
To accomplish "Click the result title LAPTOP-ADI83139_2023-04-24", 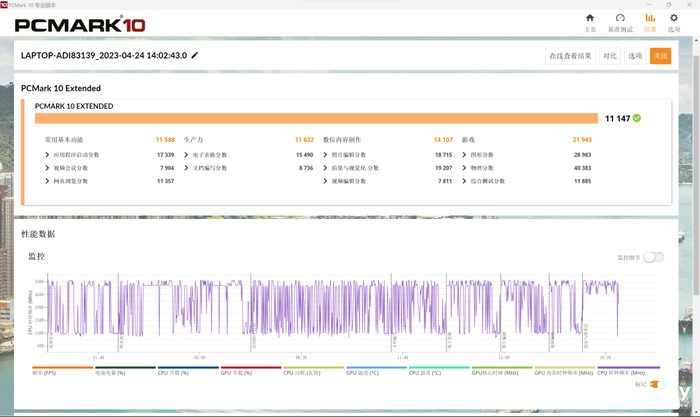I will [104, 55].
